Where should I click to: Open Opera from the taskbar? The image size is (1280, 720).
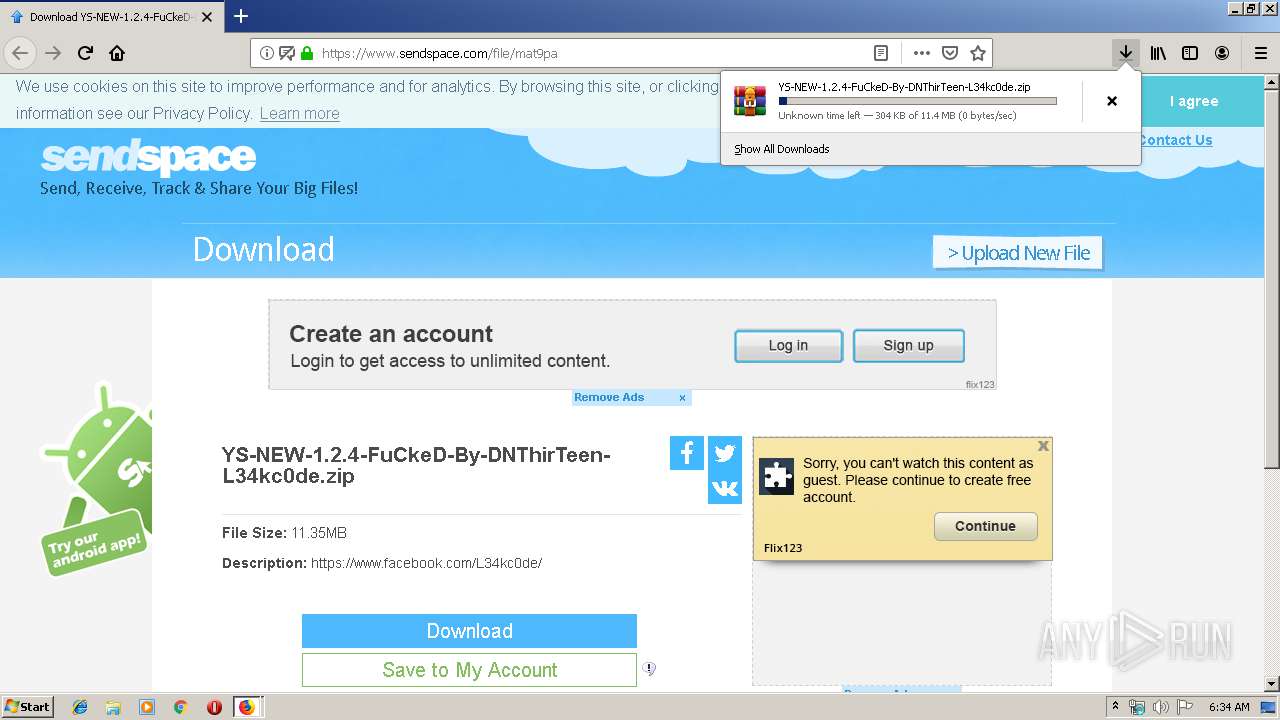coord(214,707)
